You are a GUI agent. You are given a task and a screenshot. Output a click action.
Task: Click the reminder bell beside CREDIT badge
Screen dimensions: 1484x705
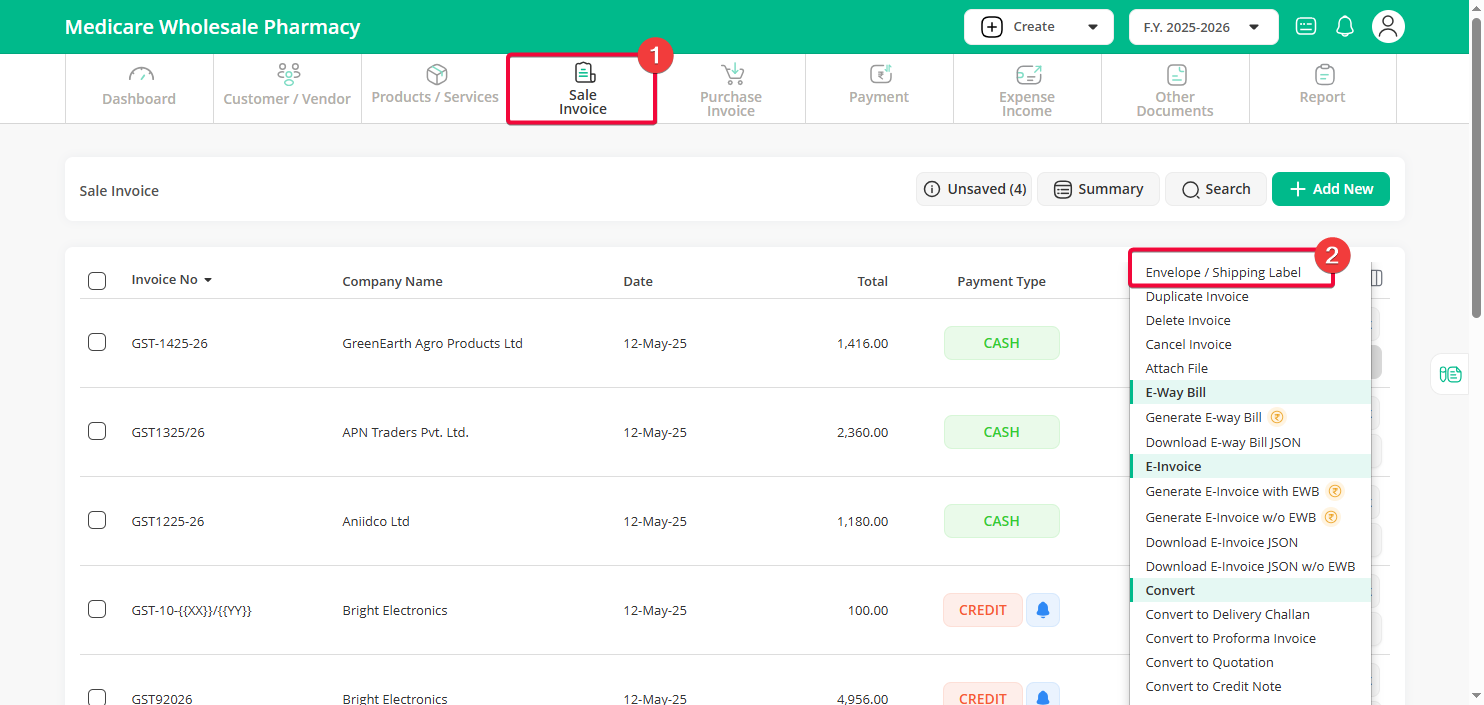tap(1043, 610)
